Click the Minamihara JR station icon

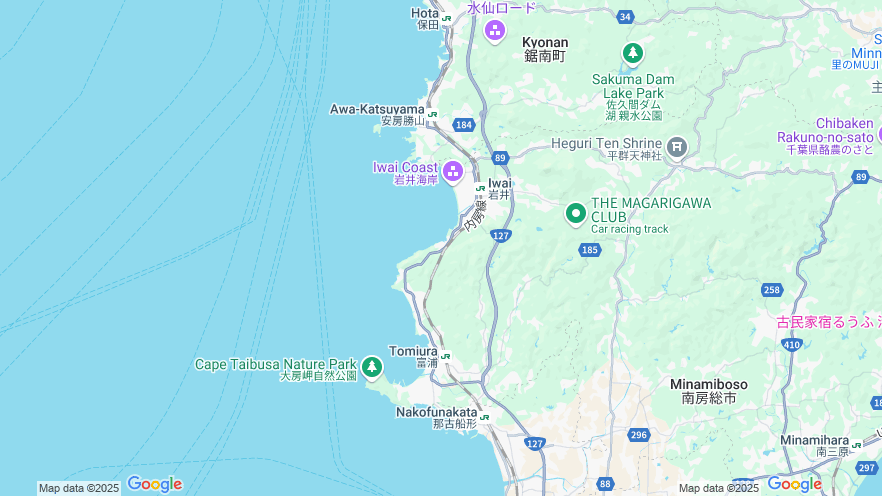(856, 445)
